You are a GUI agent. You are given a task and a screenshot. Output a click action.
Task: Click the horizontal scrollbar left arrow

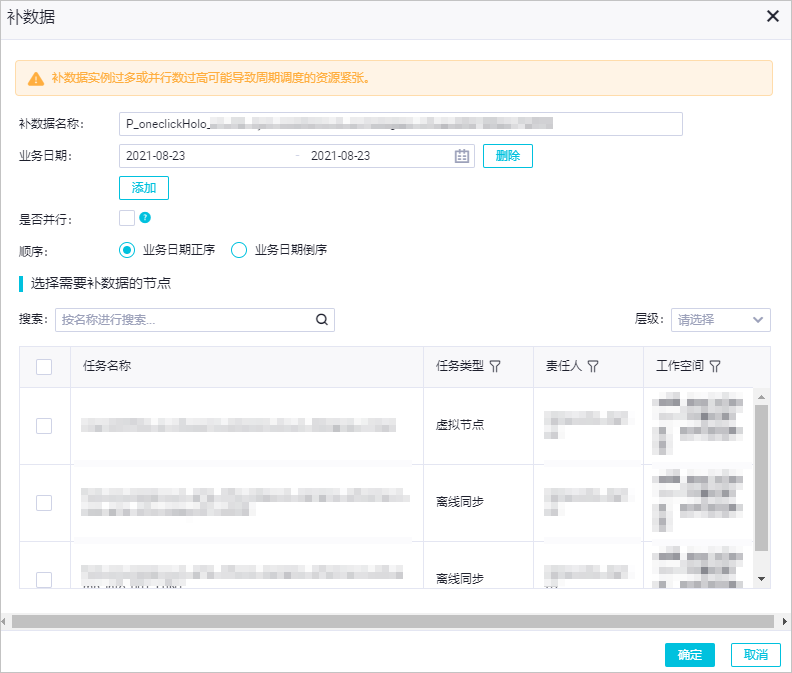[4, 621]
